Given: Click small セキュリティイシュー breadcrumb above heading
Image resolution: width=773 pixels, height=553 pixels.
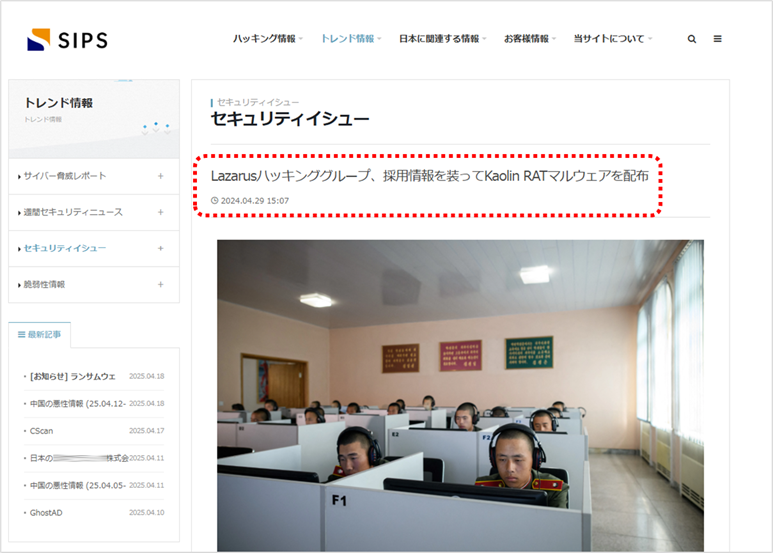Looking at the screenshot, I should (x=258, y=102).
